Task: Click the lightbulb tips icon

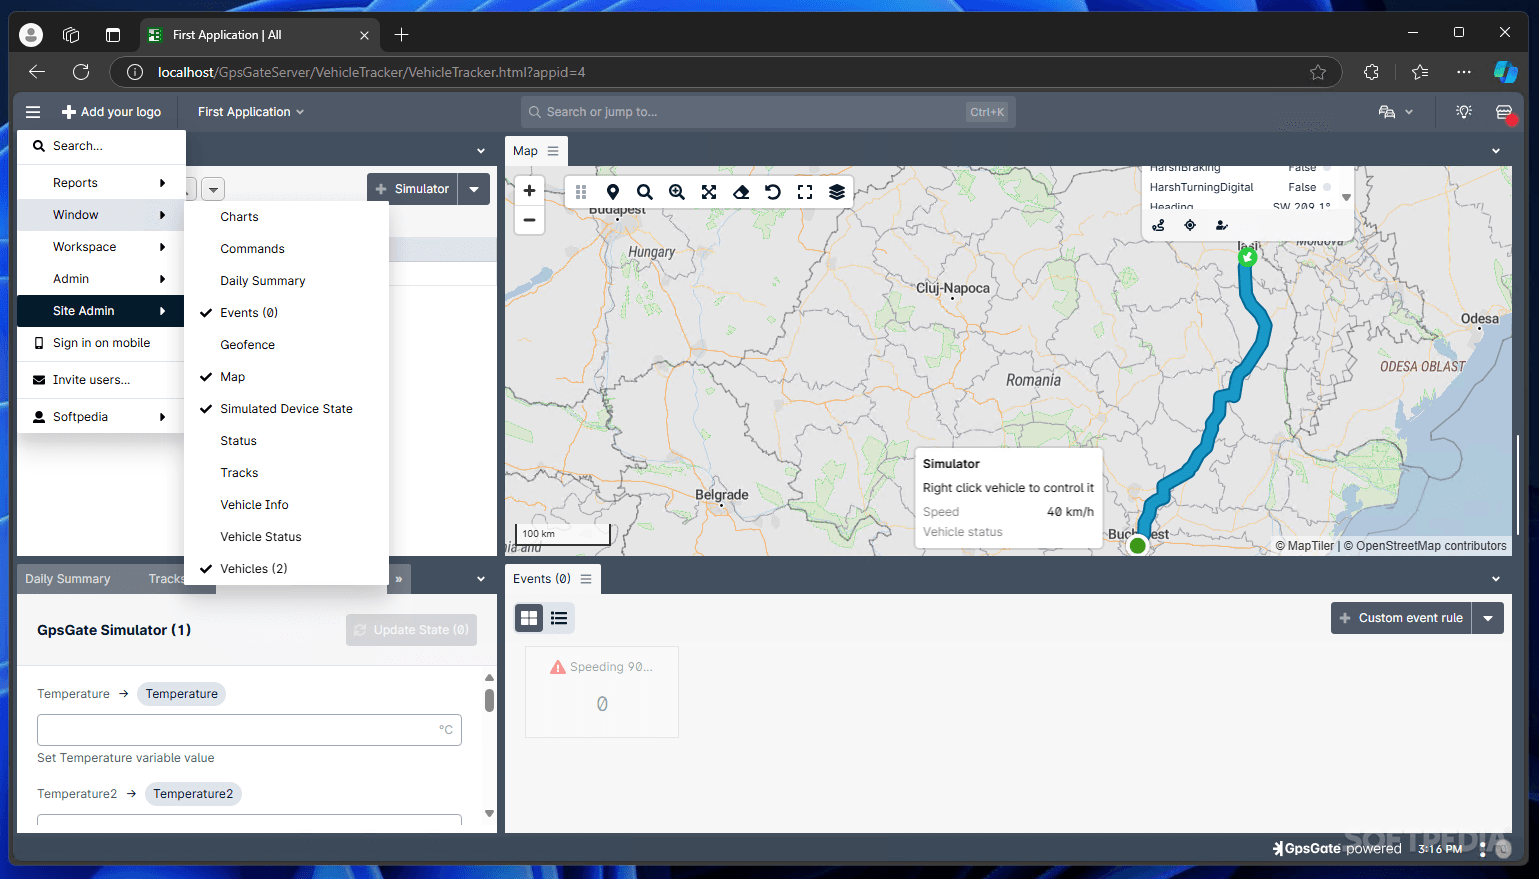Action: [1464, 112]
